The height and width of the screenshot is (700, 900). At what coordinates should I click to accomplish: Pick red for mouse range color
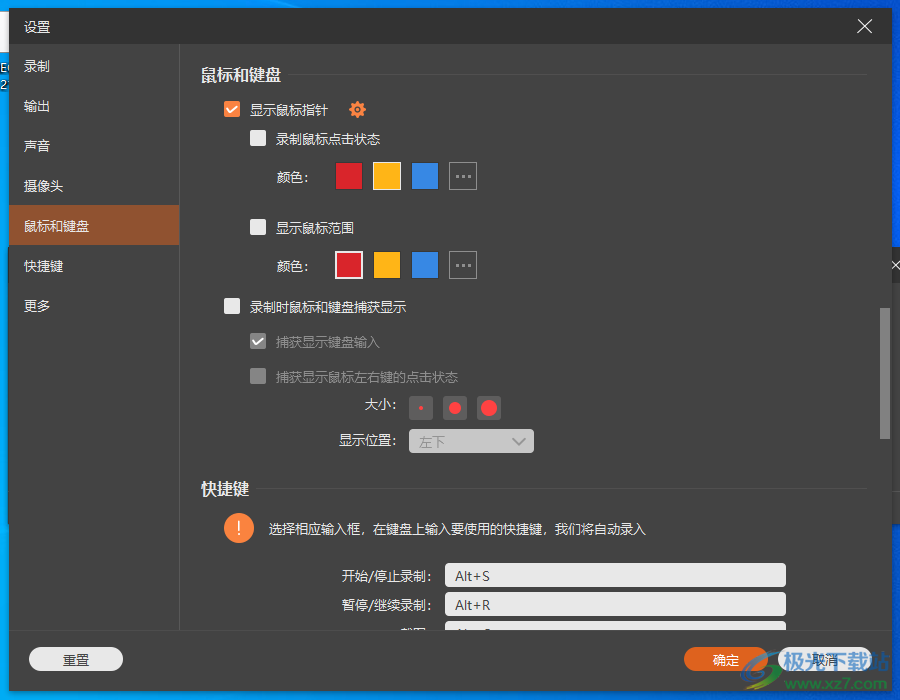(x=349, y=265)
